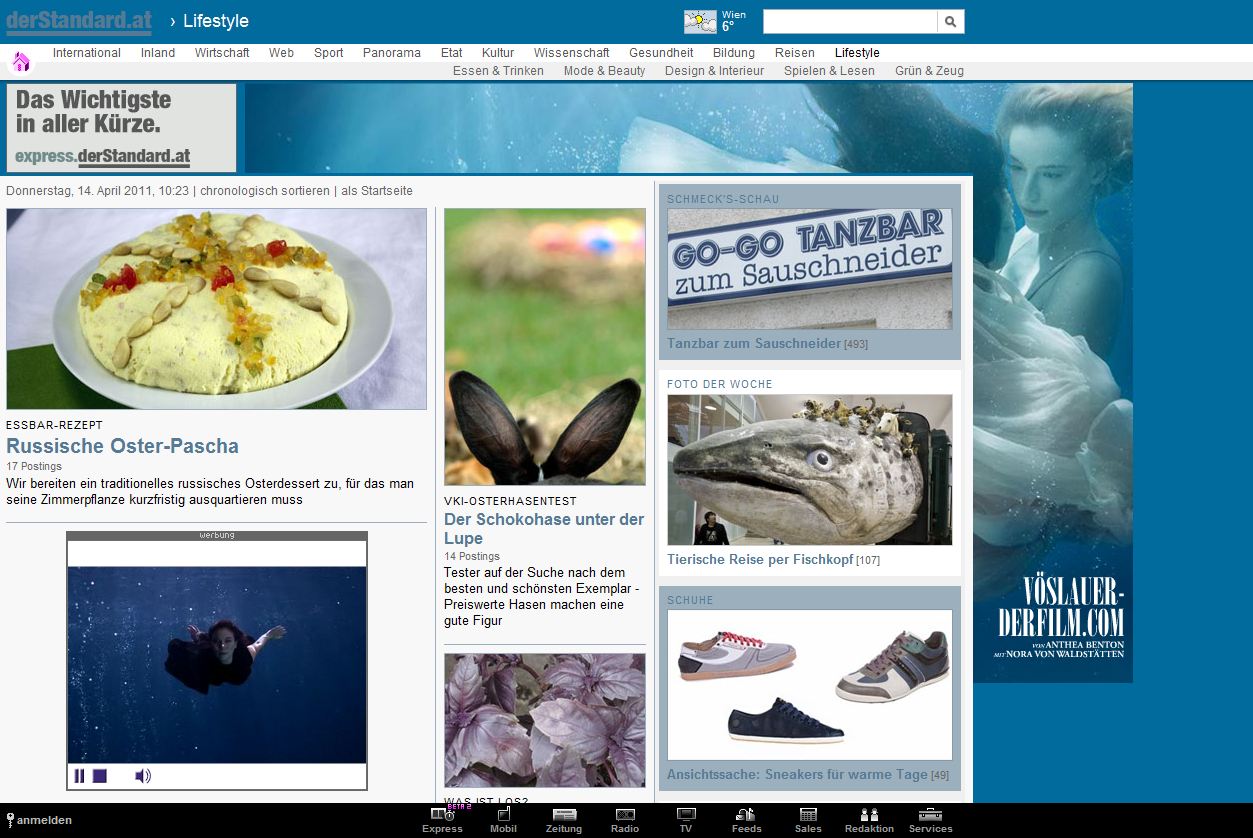The width and height of the screenshot is (1253, 838).
Task: Click the SCHMECK'S-SCHAU heading
Action: (723, 199)
